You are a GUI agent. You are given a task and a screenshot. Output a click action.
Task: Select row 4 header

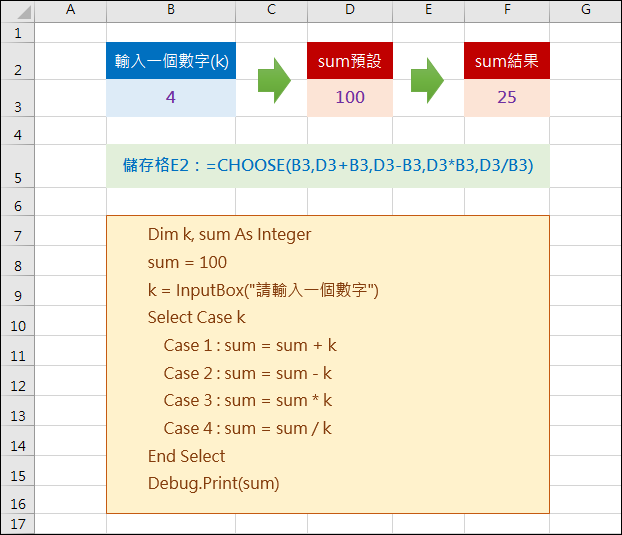click(x=18, y=131)
